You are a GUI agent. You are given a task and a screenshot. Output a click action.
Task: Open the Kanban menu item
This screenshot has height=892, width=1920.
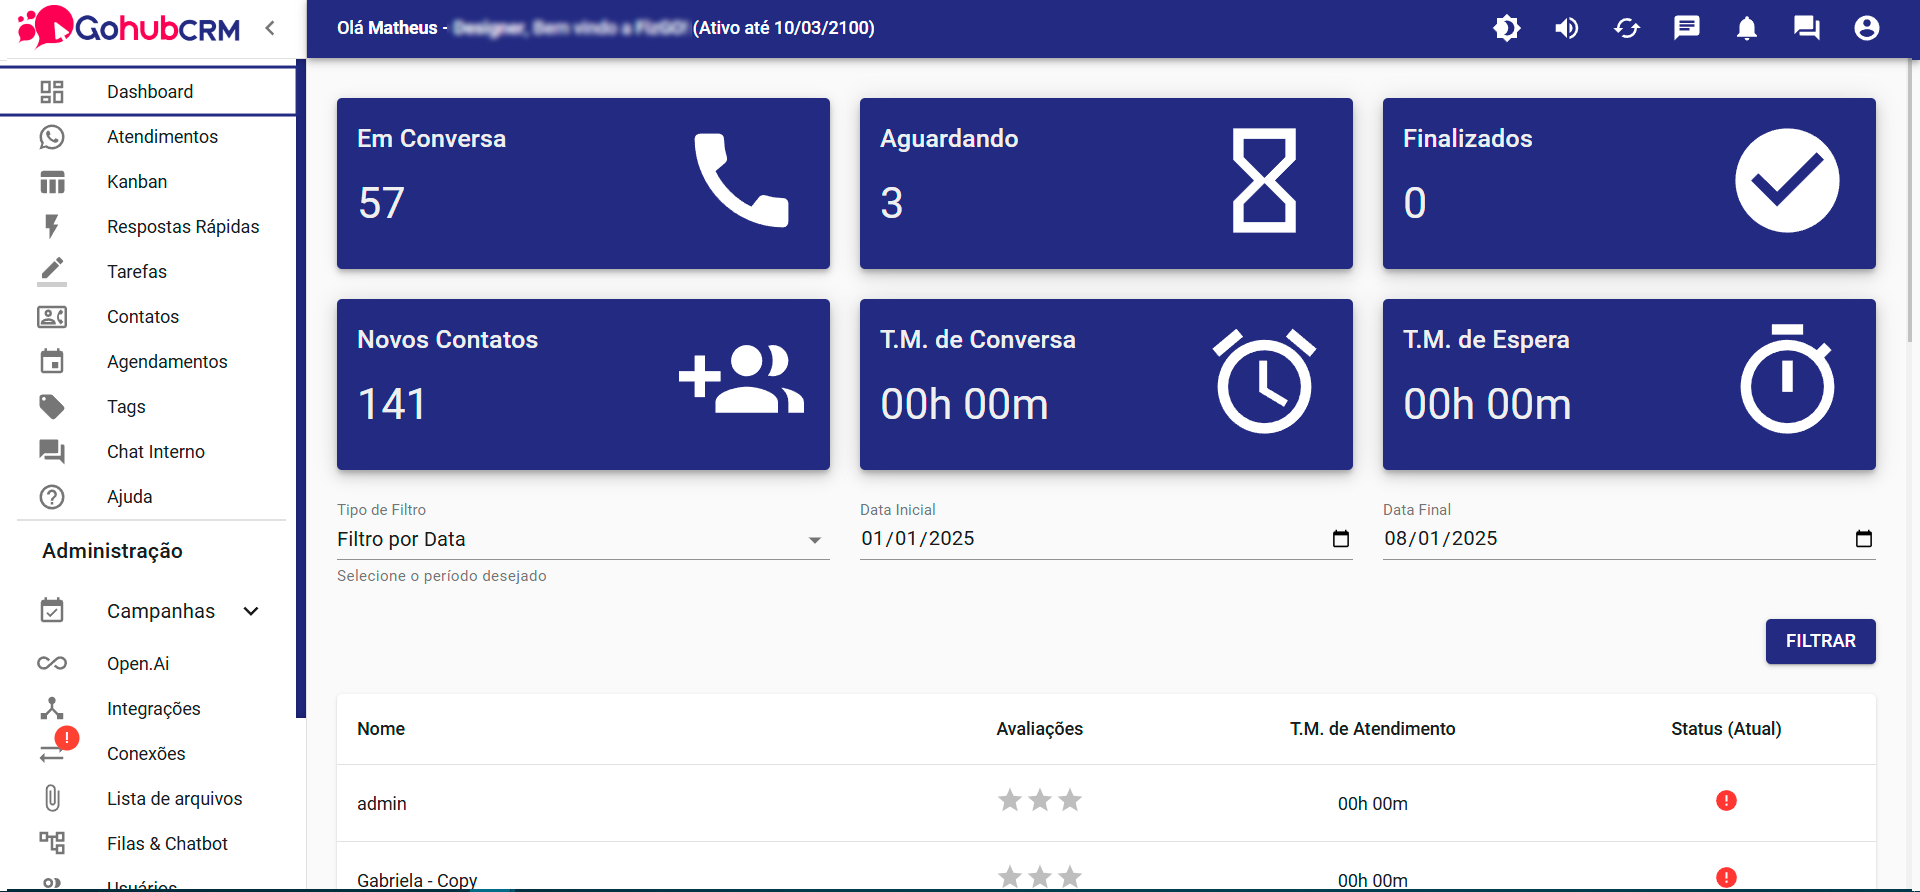tap(137, 182)
